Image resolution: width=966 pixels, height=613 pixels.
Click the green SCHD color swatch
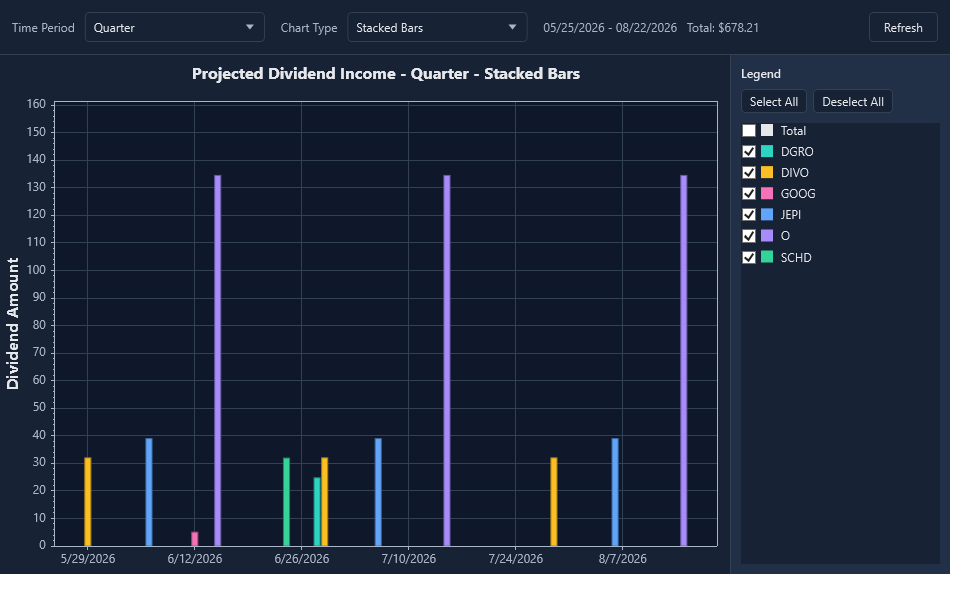tap(767, 257)
